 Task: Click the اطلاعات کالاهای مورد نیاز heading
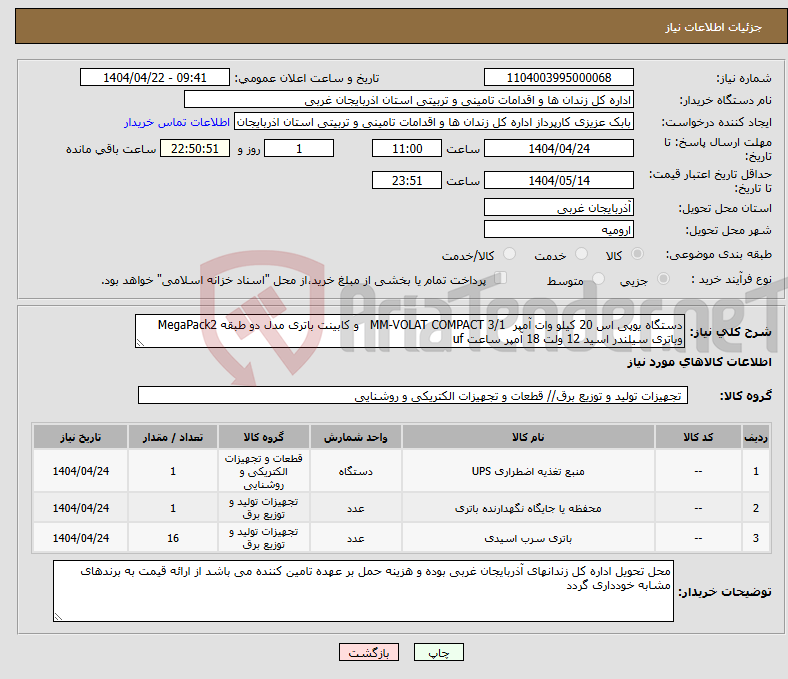[699, 362]
